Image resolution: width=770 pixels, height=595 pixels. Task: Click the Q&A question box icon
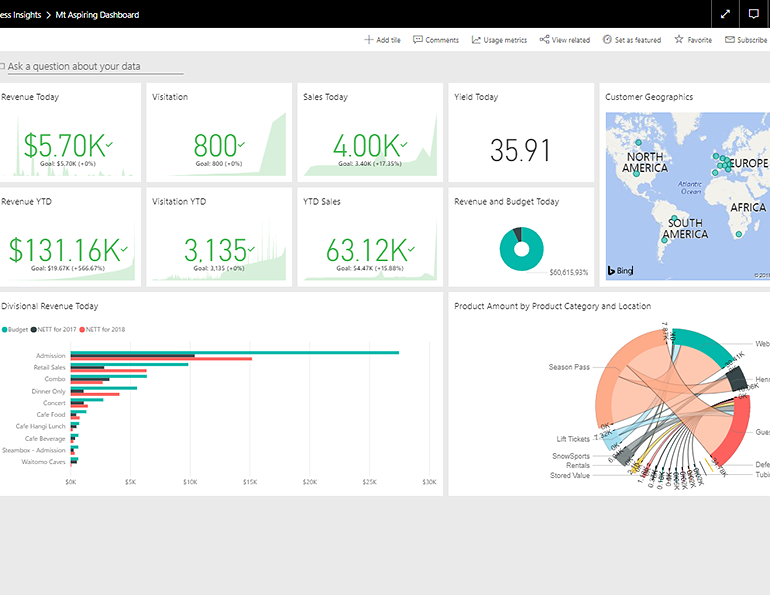click(2, 66)
